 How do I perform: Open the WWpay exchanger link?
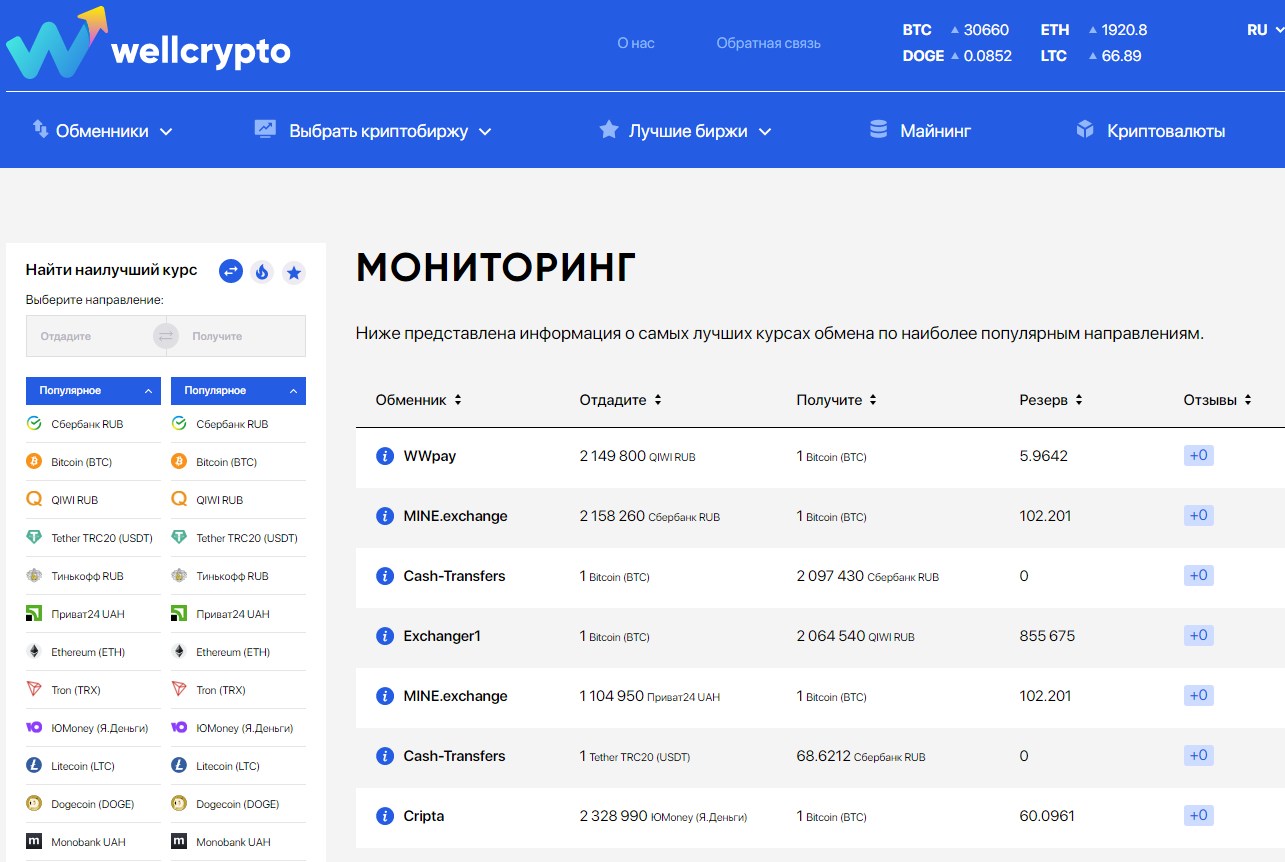[429, 456]
